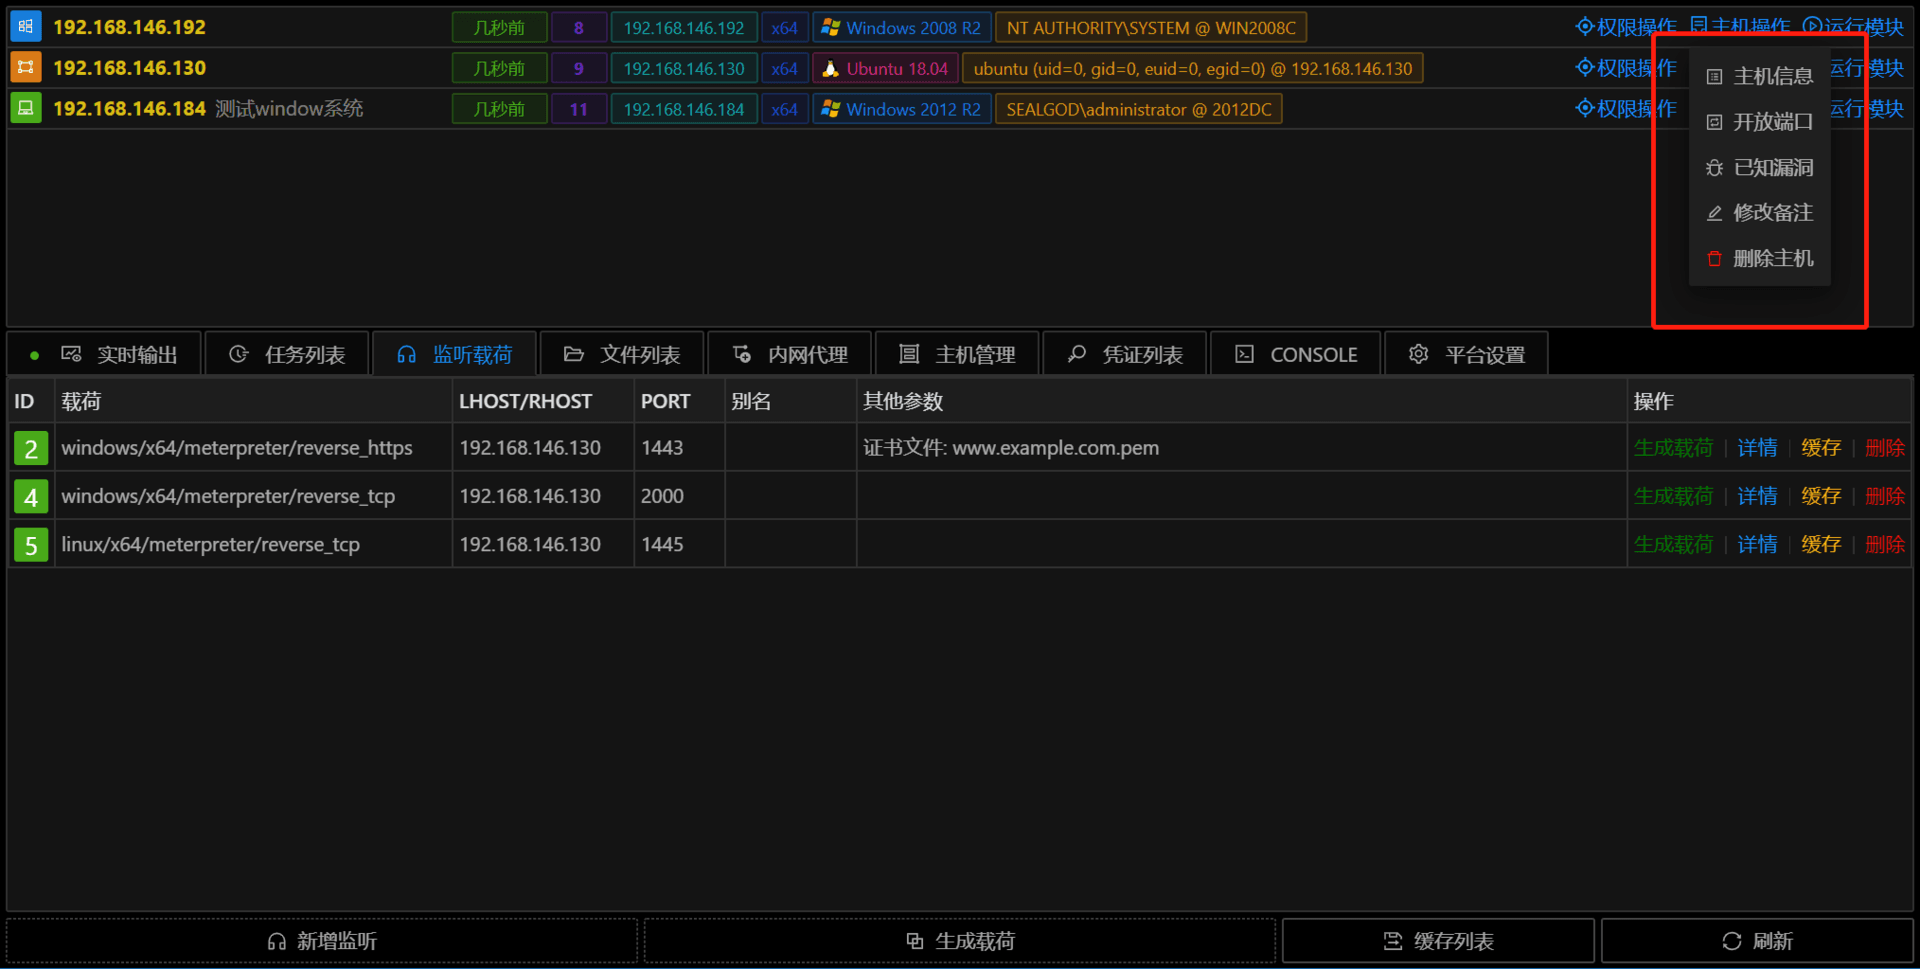Click the NT AUTHORITY\SYSTEM @ WIN2008C tag

coord(1151,28)
